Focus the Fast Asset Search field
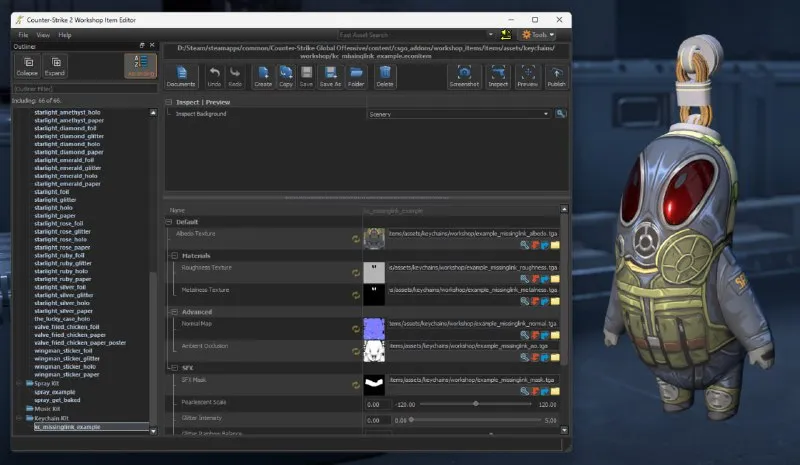The image size is (800, 465). (412, 35)
